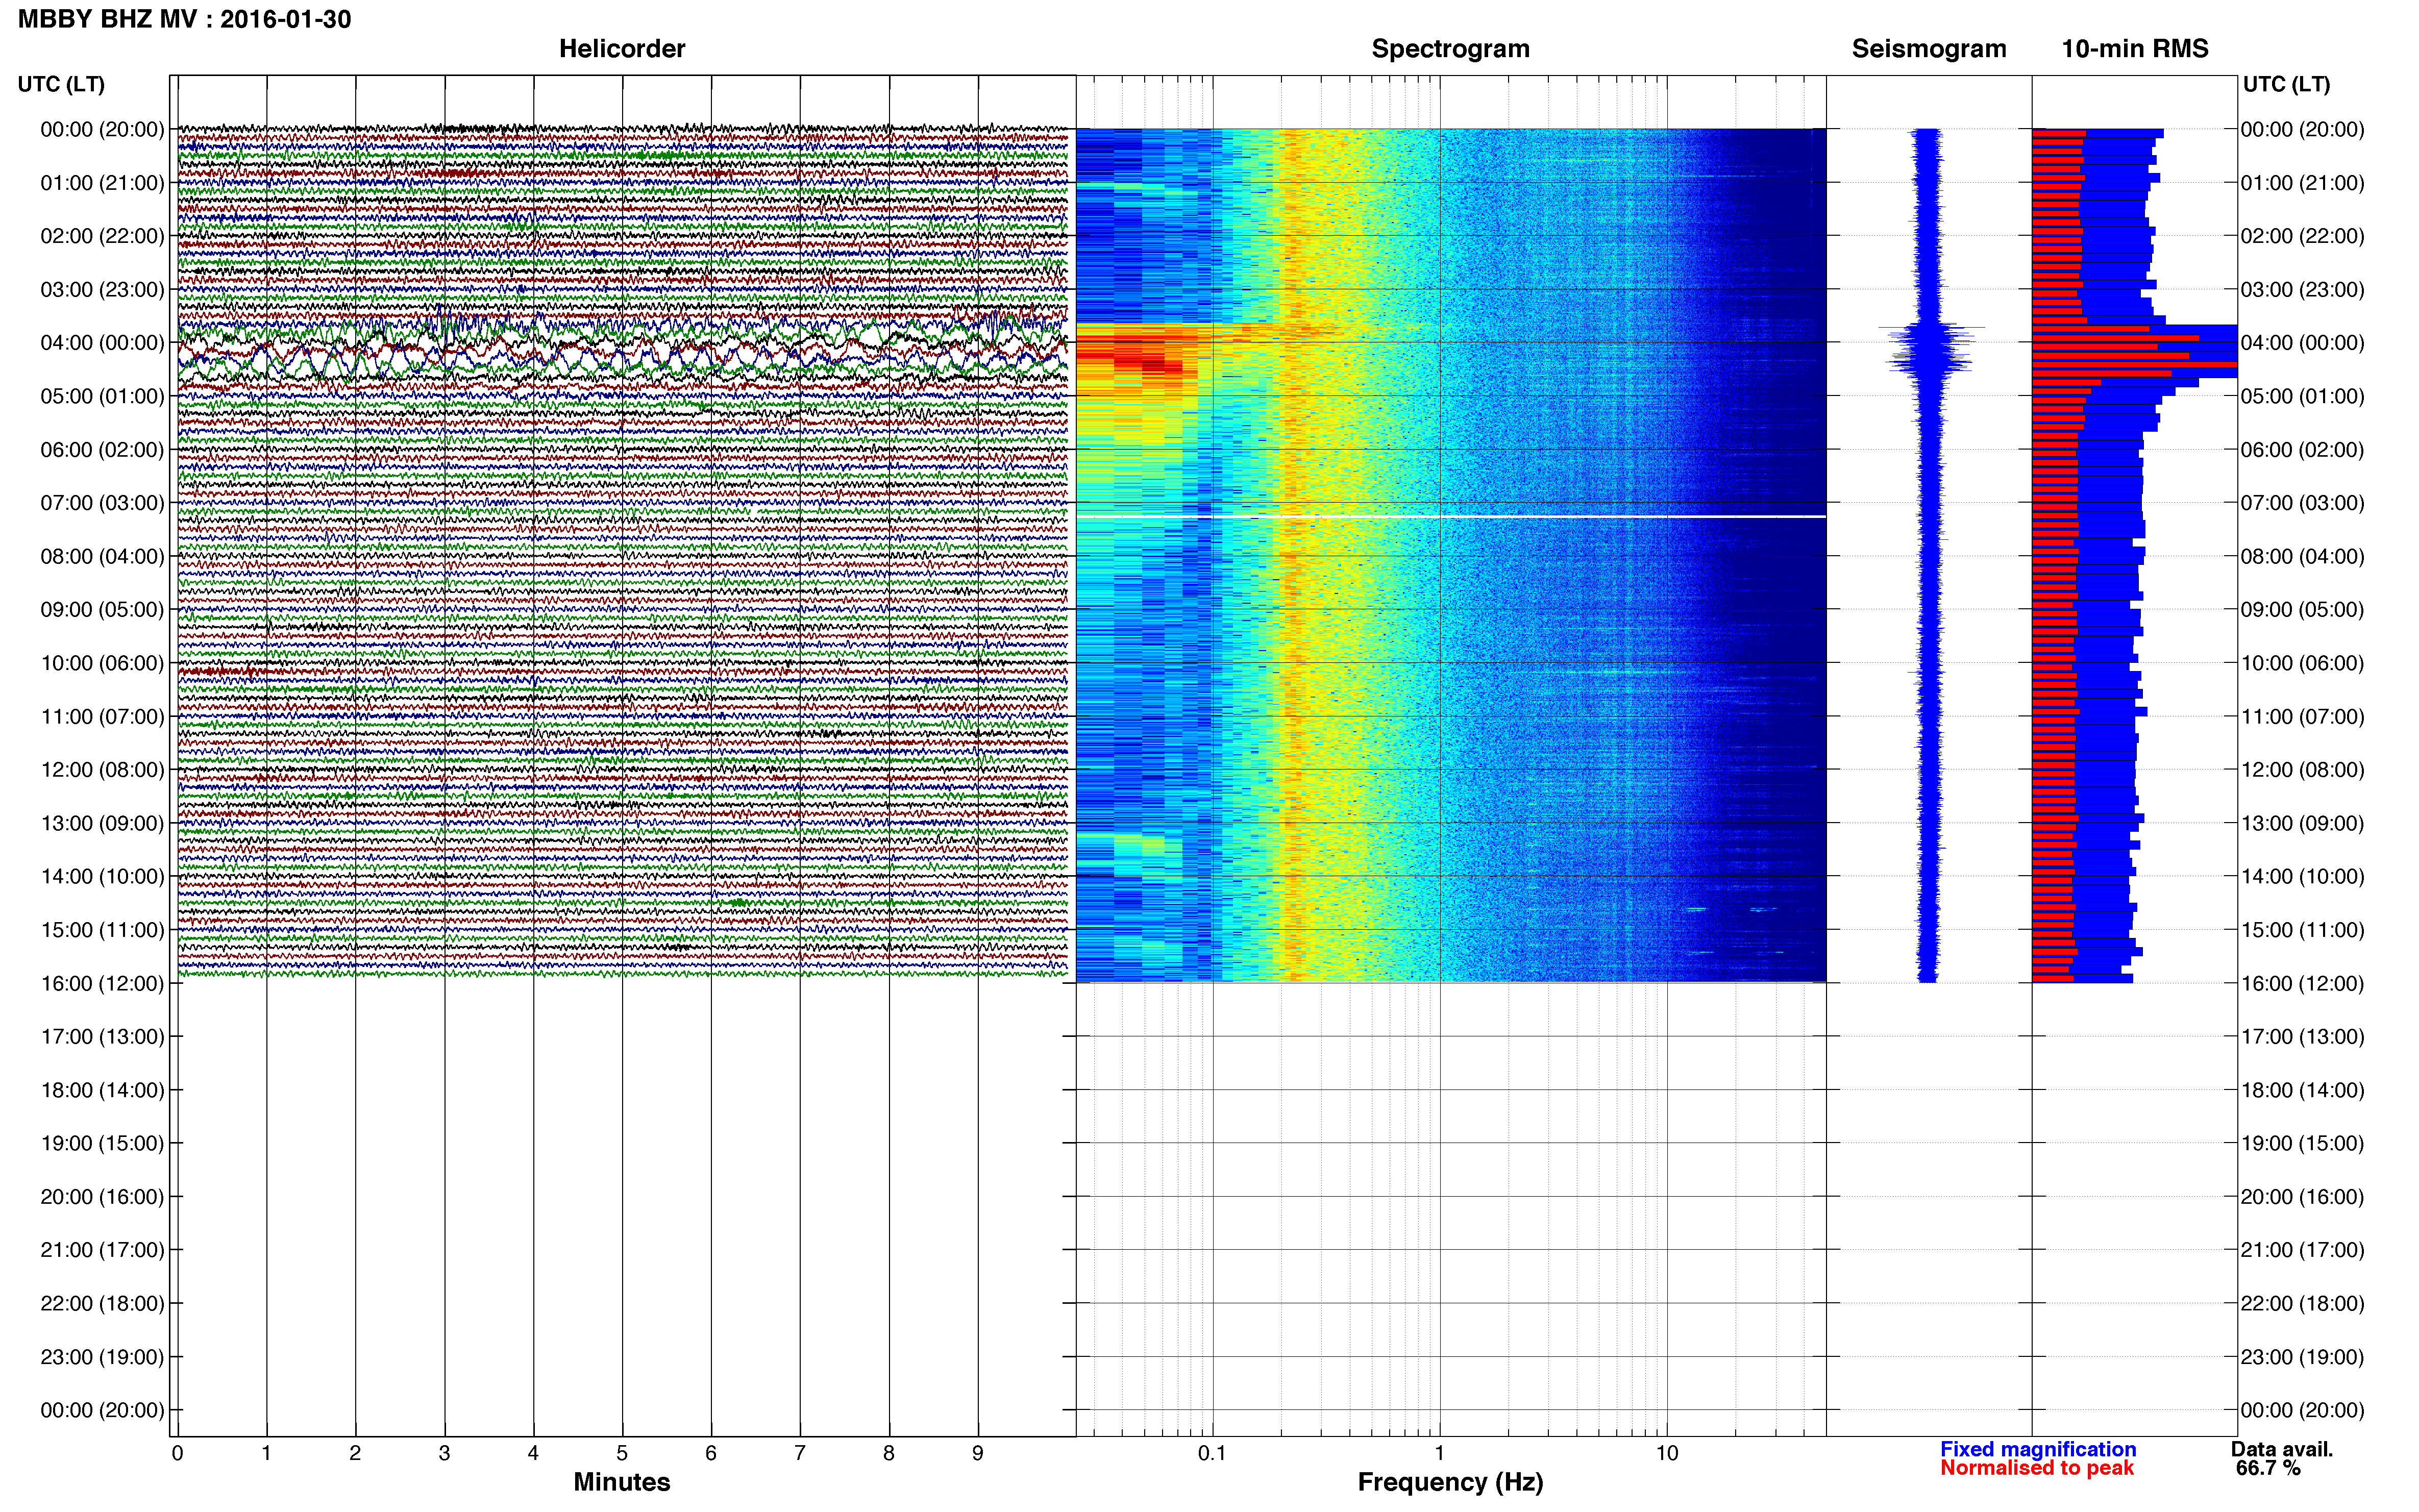
Task: Click minute tick '8' on the Helicorder axis
Action: point(889,1453)
